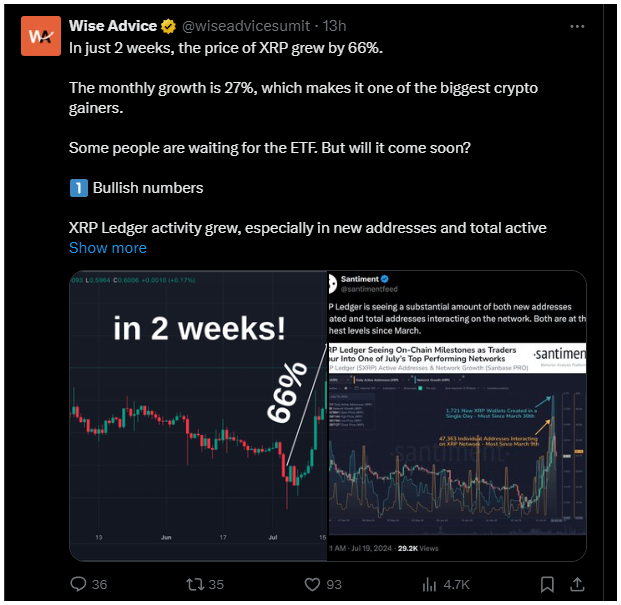Click the 4.7K views count
The height and width of the screenshot is (605, 621).
point(456,584)
